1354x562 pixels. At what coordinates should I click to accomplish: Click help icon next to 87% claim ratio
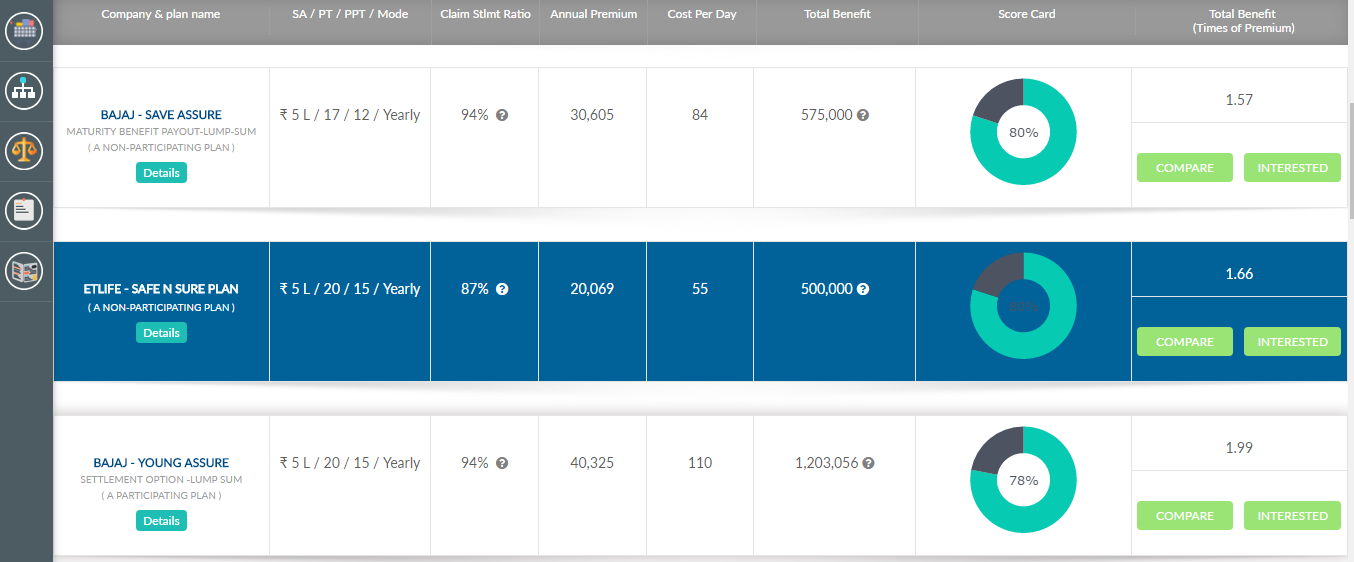pos(502,289)
